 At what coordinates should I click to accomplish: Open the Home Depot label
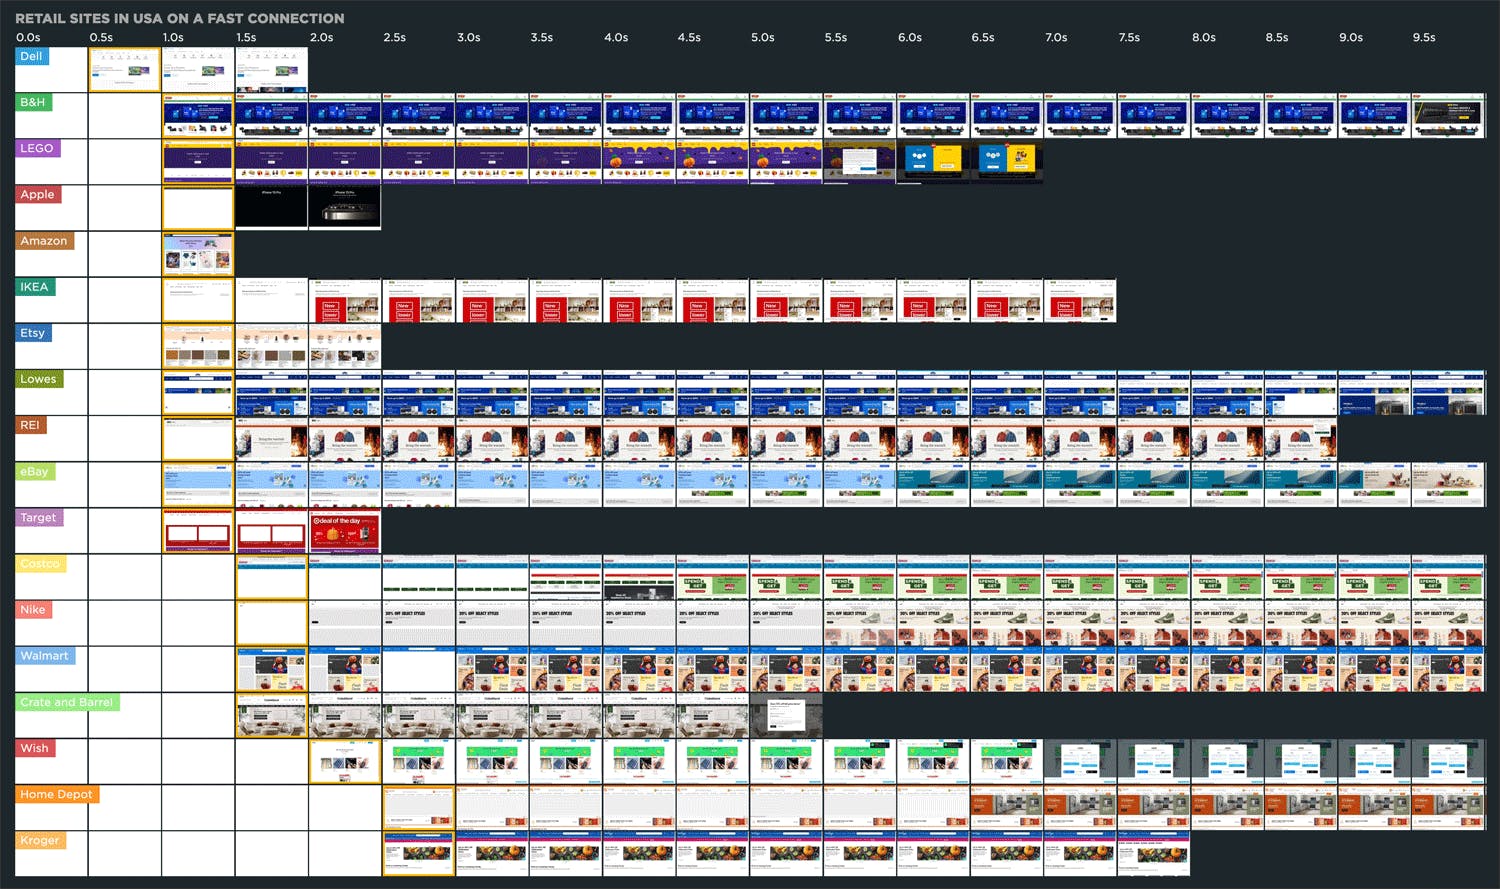(56, 794)
